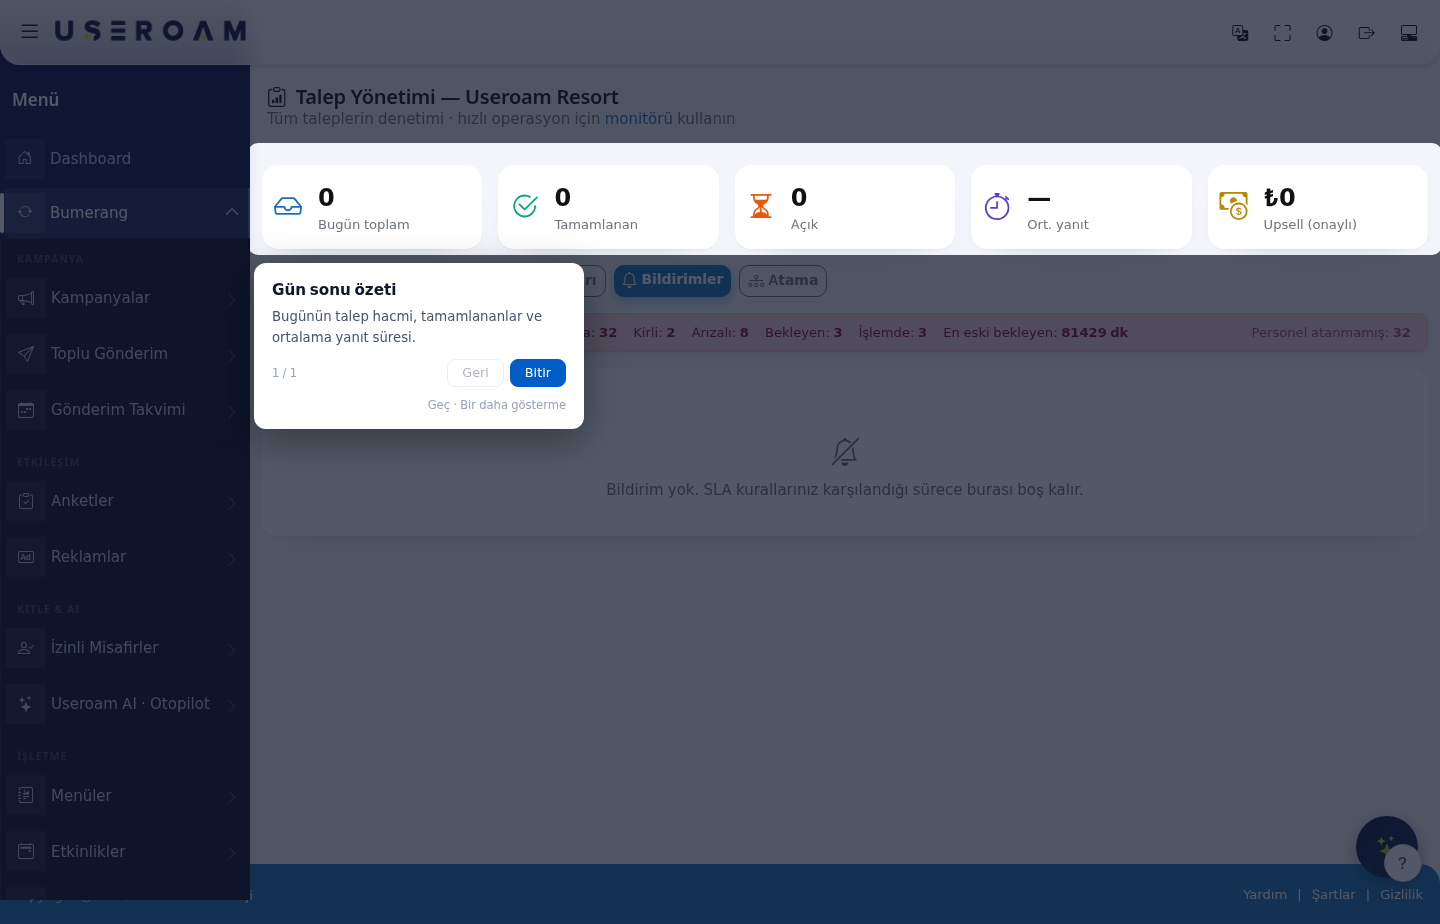Click En eski bekleyen: 81429 dk text
Screen dimensions: 1440x924
[x=1035, y=333]
